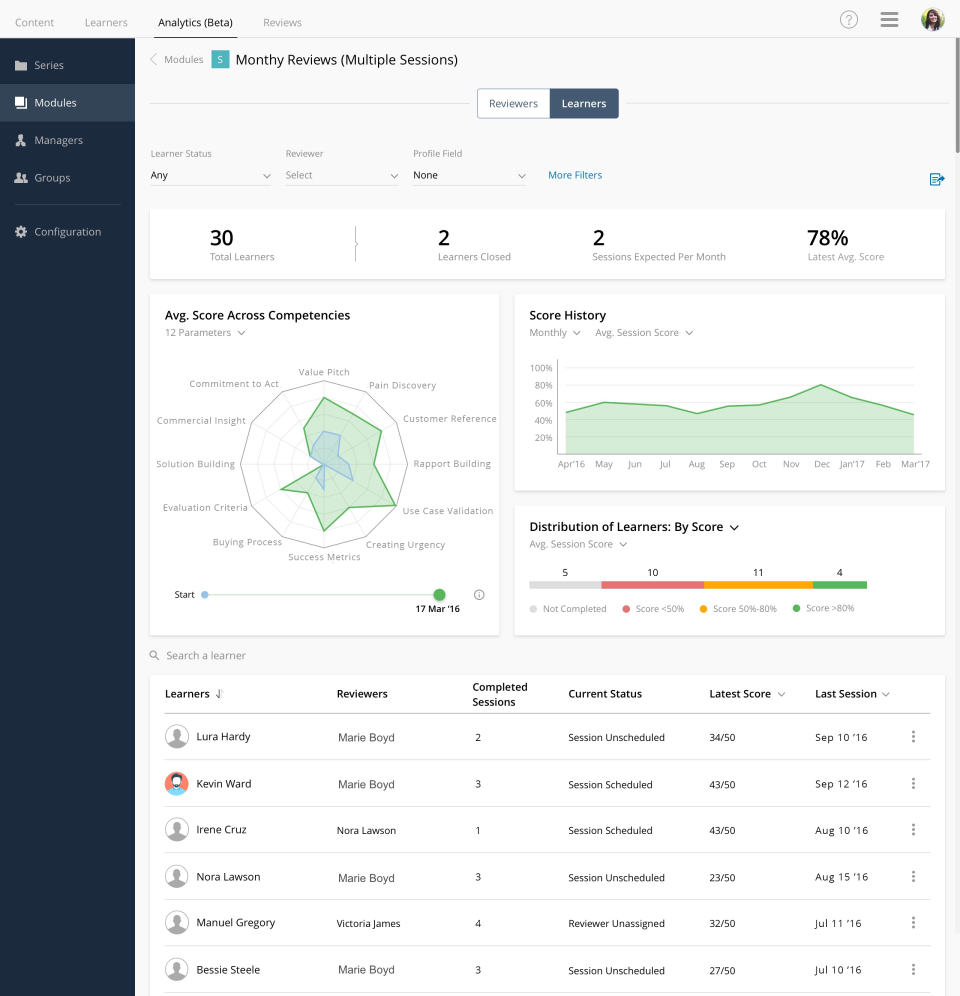Open the hamburger menu icon
Viewport: 960px width, 996px height.
(889, 20)
